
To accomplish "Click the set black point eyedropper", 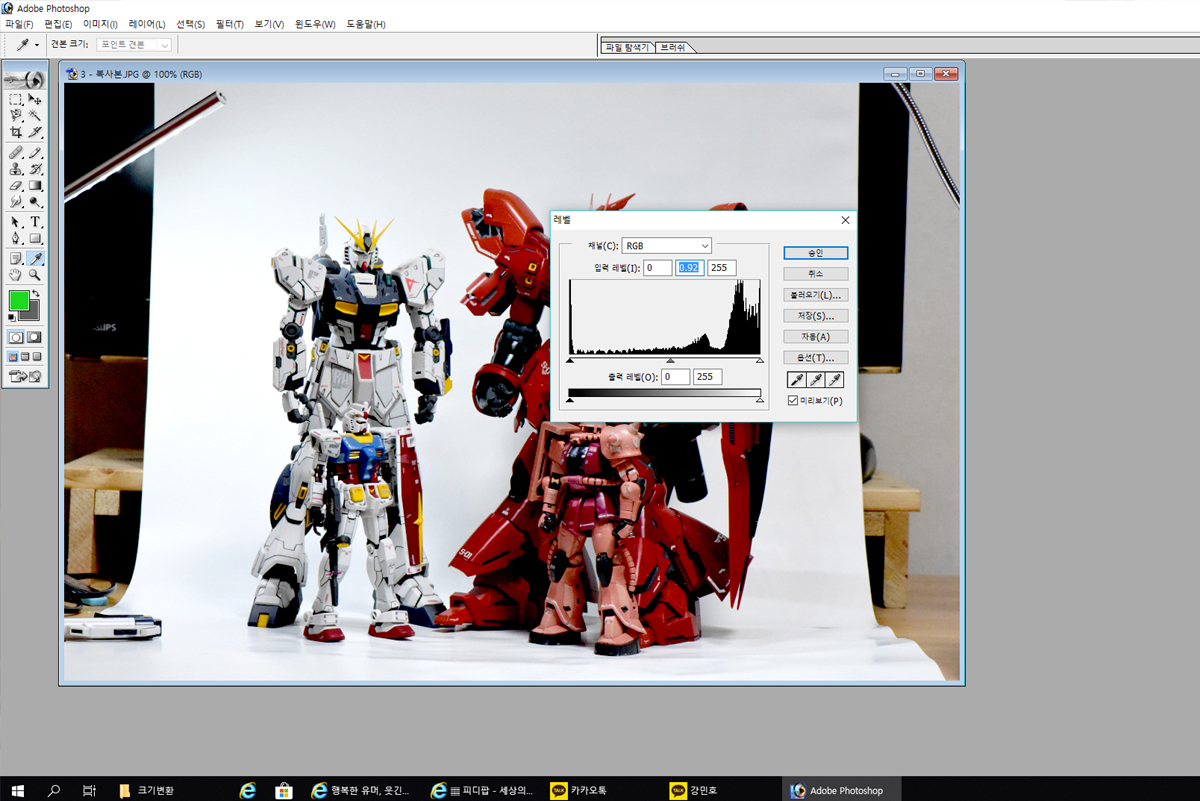I will pyautogui.click(x=797, y=379).
